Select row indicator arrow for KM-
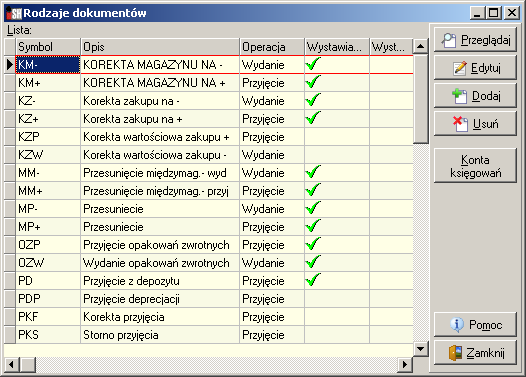Viewport: 526px width, 377px height. point(10,64)
